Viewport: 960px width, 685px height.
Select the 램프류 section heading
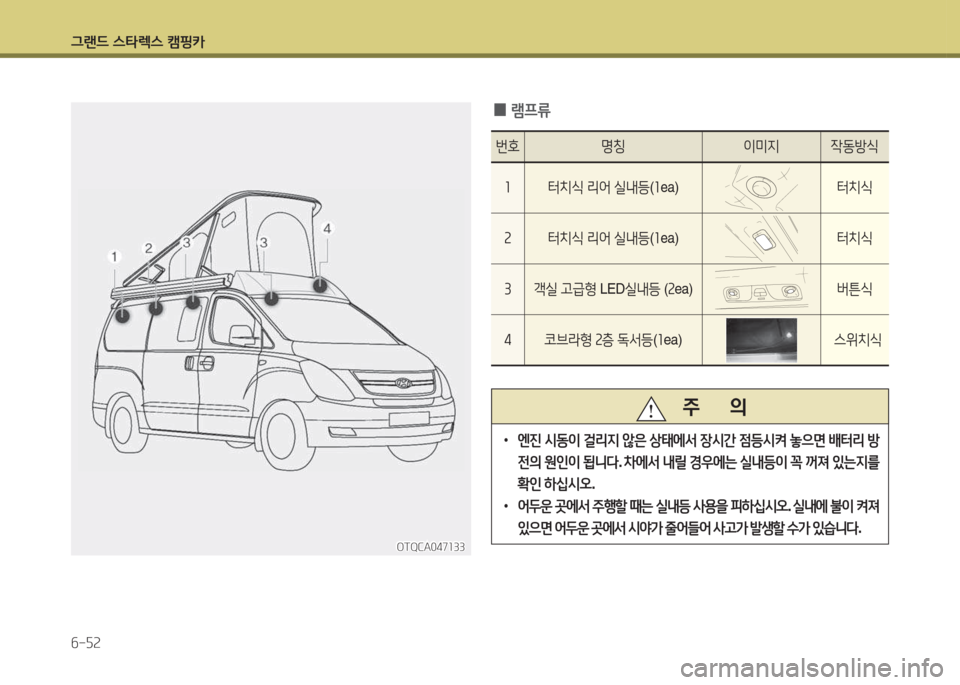[x=522, y=110]
